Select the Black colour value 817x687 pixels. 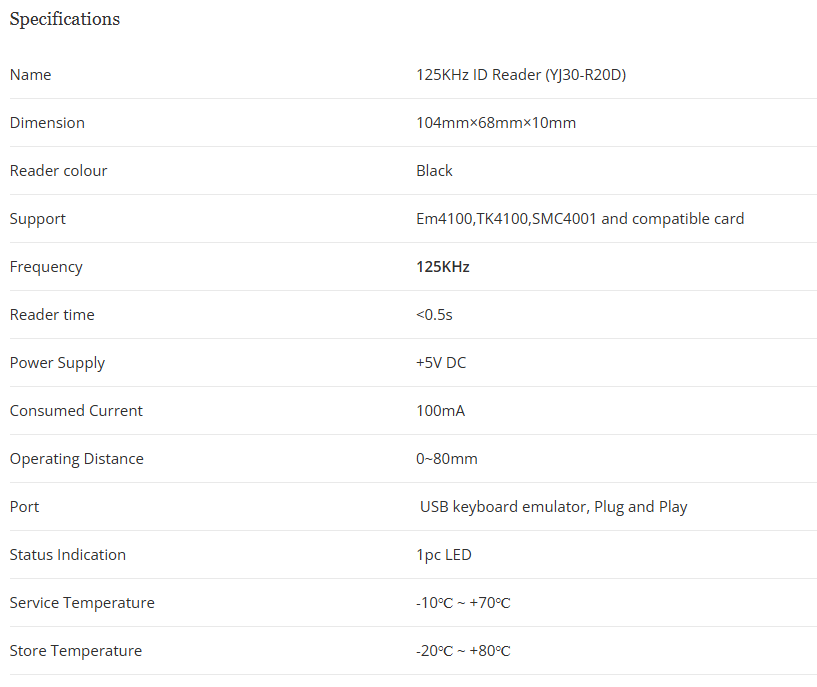[434, 171]
